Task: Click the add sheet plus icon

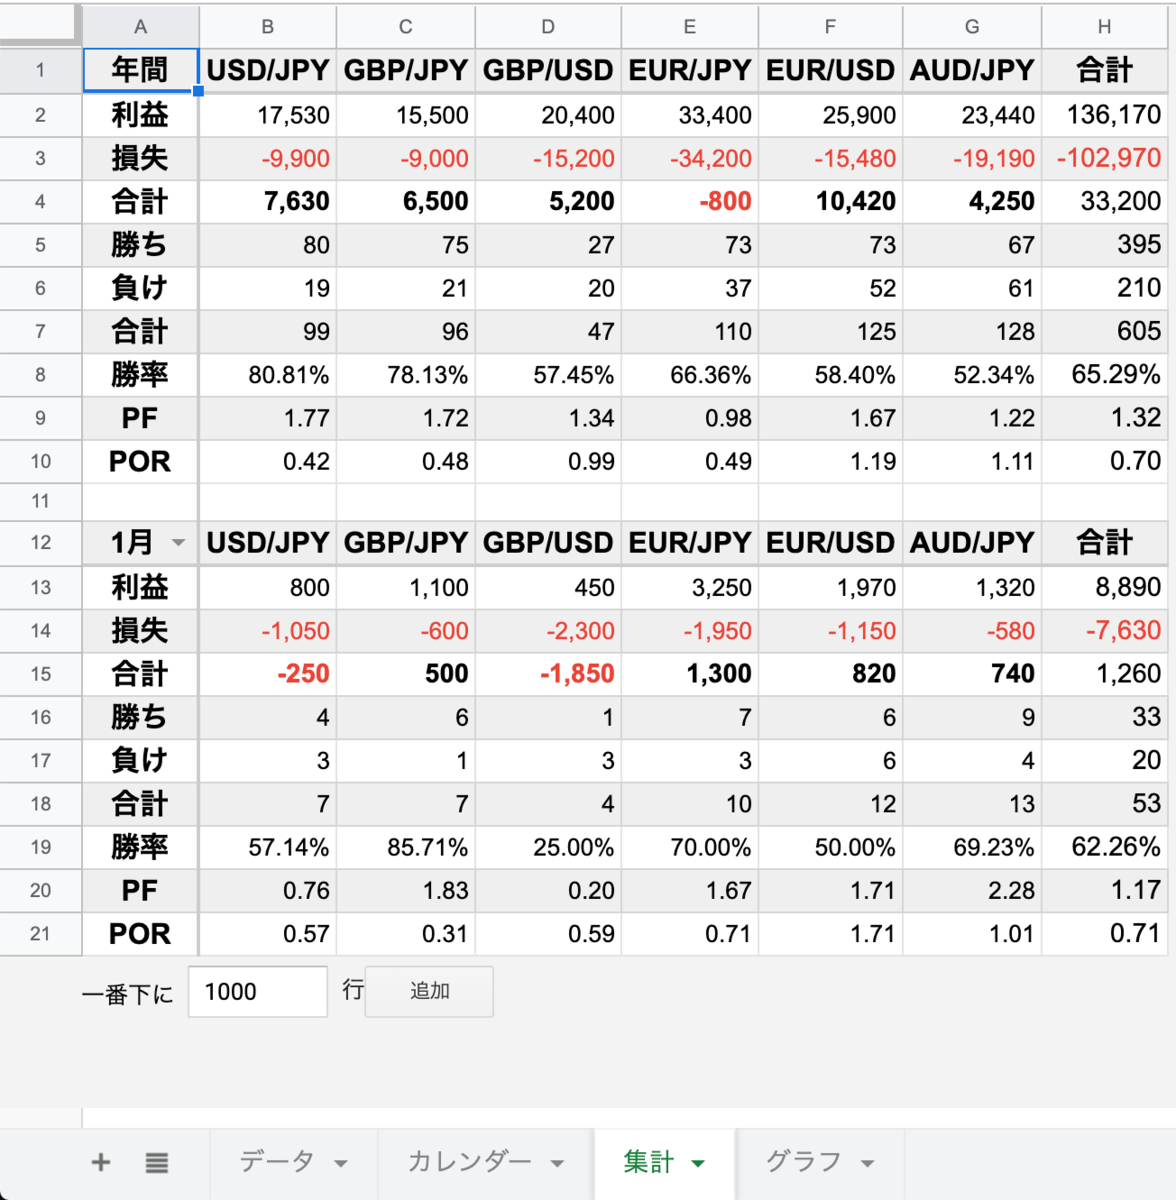Action: coord(101,1162)
